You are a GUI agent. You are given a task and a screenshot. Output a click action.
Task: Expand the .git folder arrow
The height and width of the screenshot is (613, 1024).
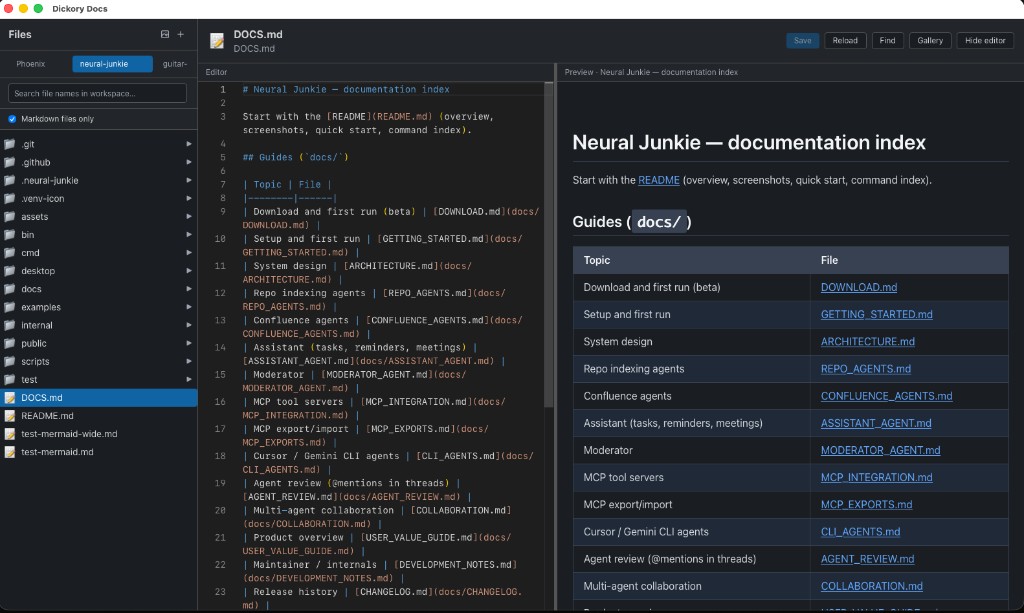pos(189,144)
